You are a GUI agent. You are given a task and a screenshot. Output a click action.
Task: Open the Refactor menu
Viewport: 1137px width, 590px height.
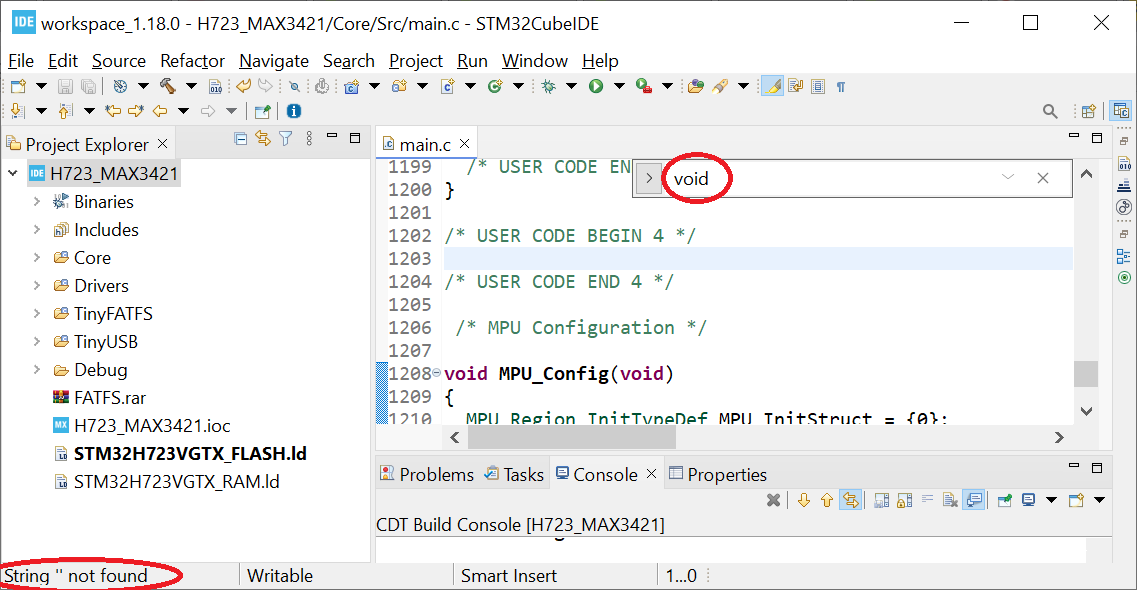pos(192,61)
